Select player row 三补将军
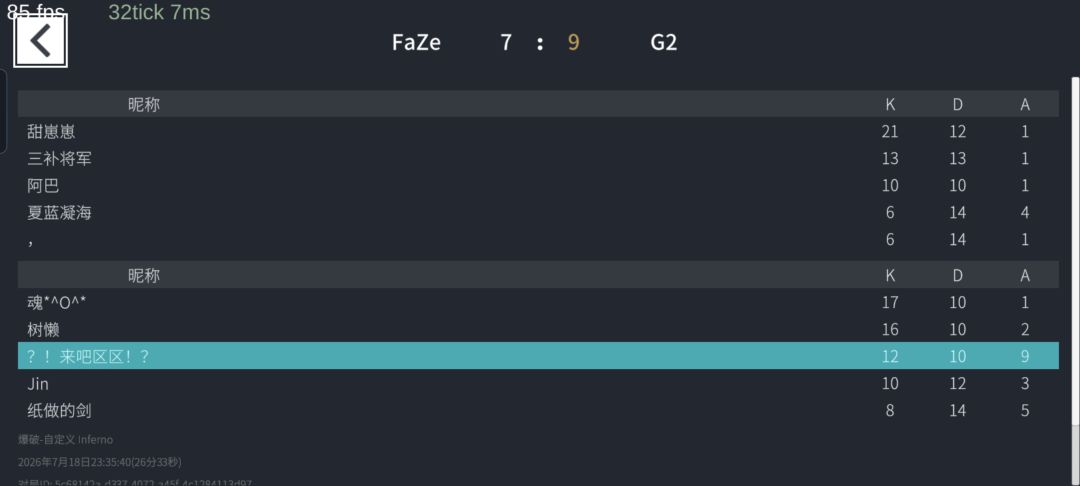The width and height of the screenshot is (1080, 486). [x=538, y=158]
